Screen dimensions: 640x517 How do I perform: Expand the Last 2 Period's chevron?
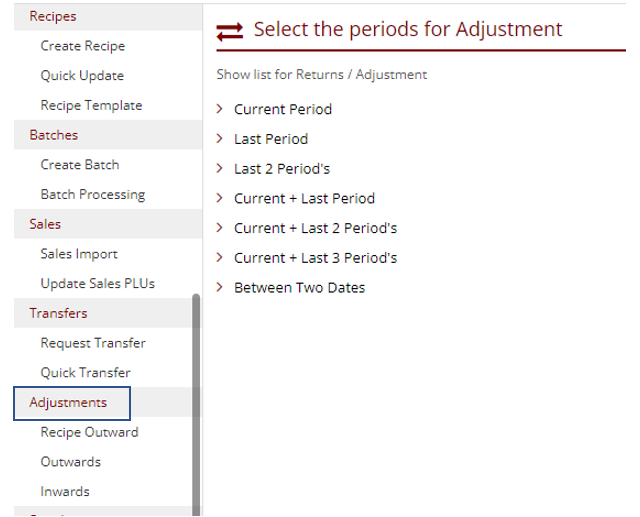pos(220,168)
